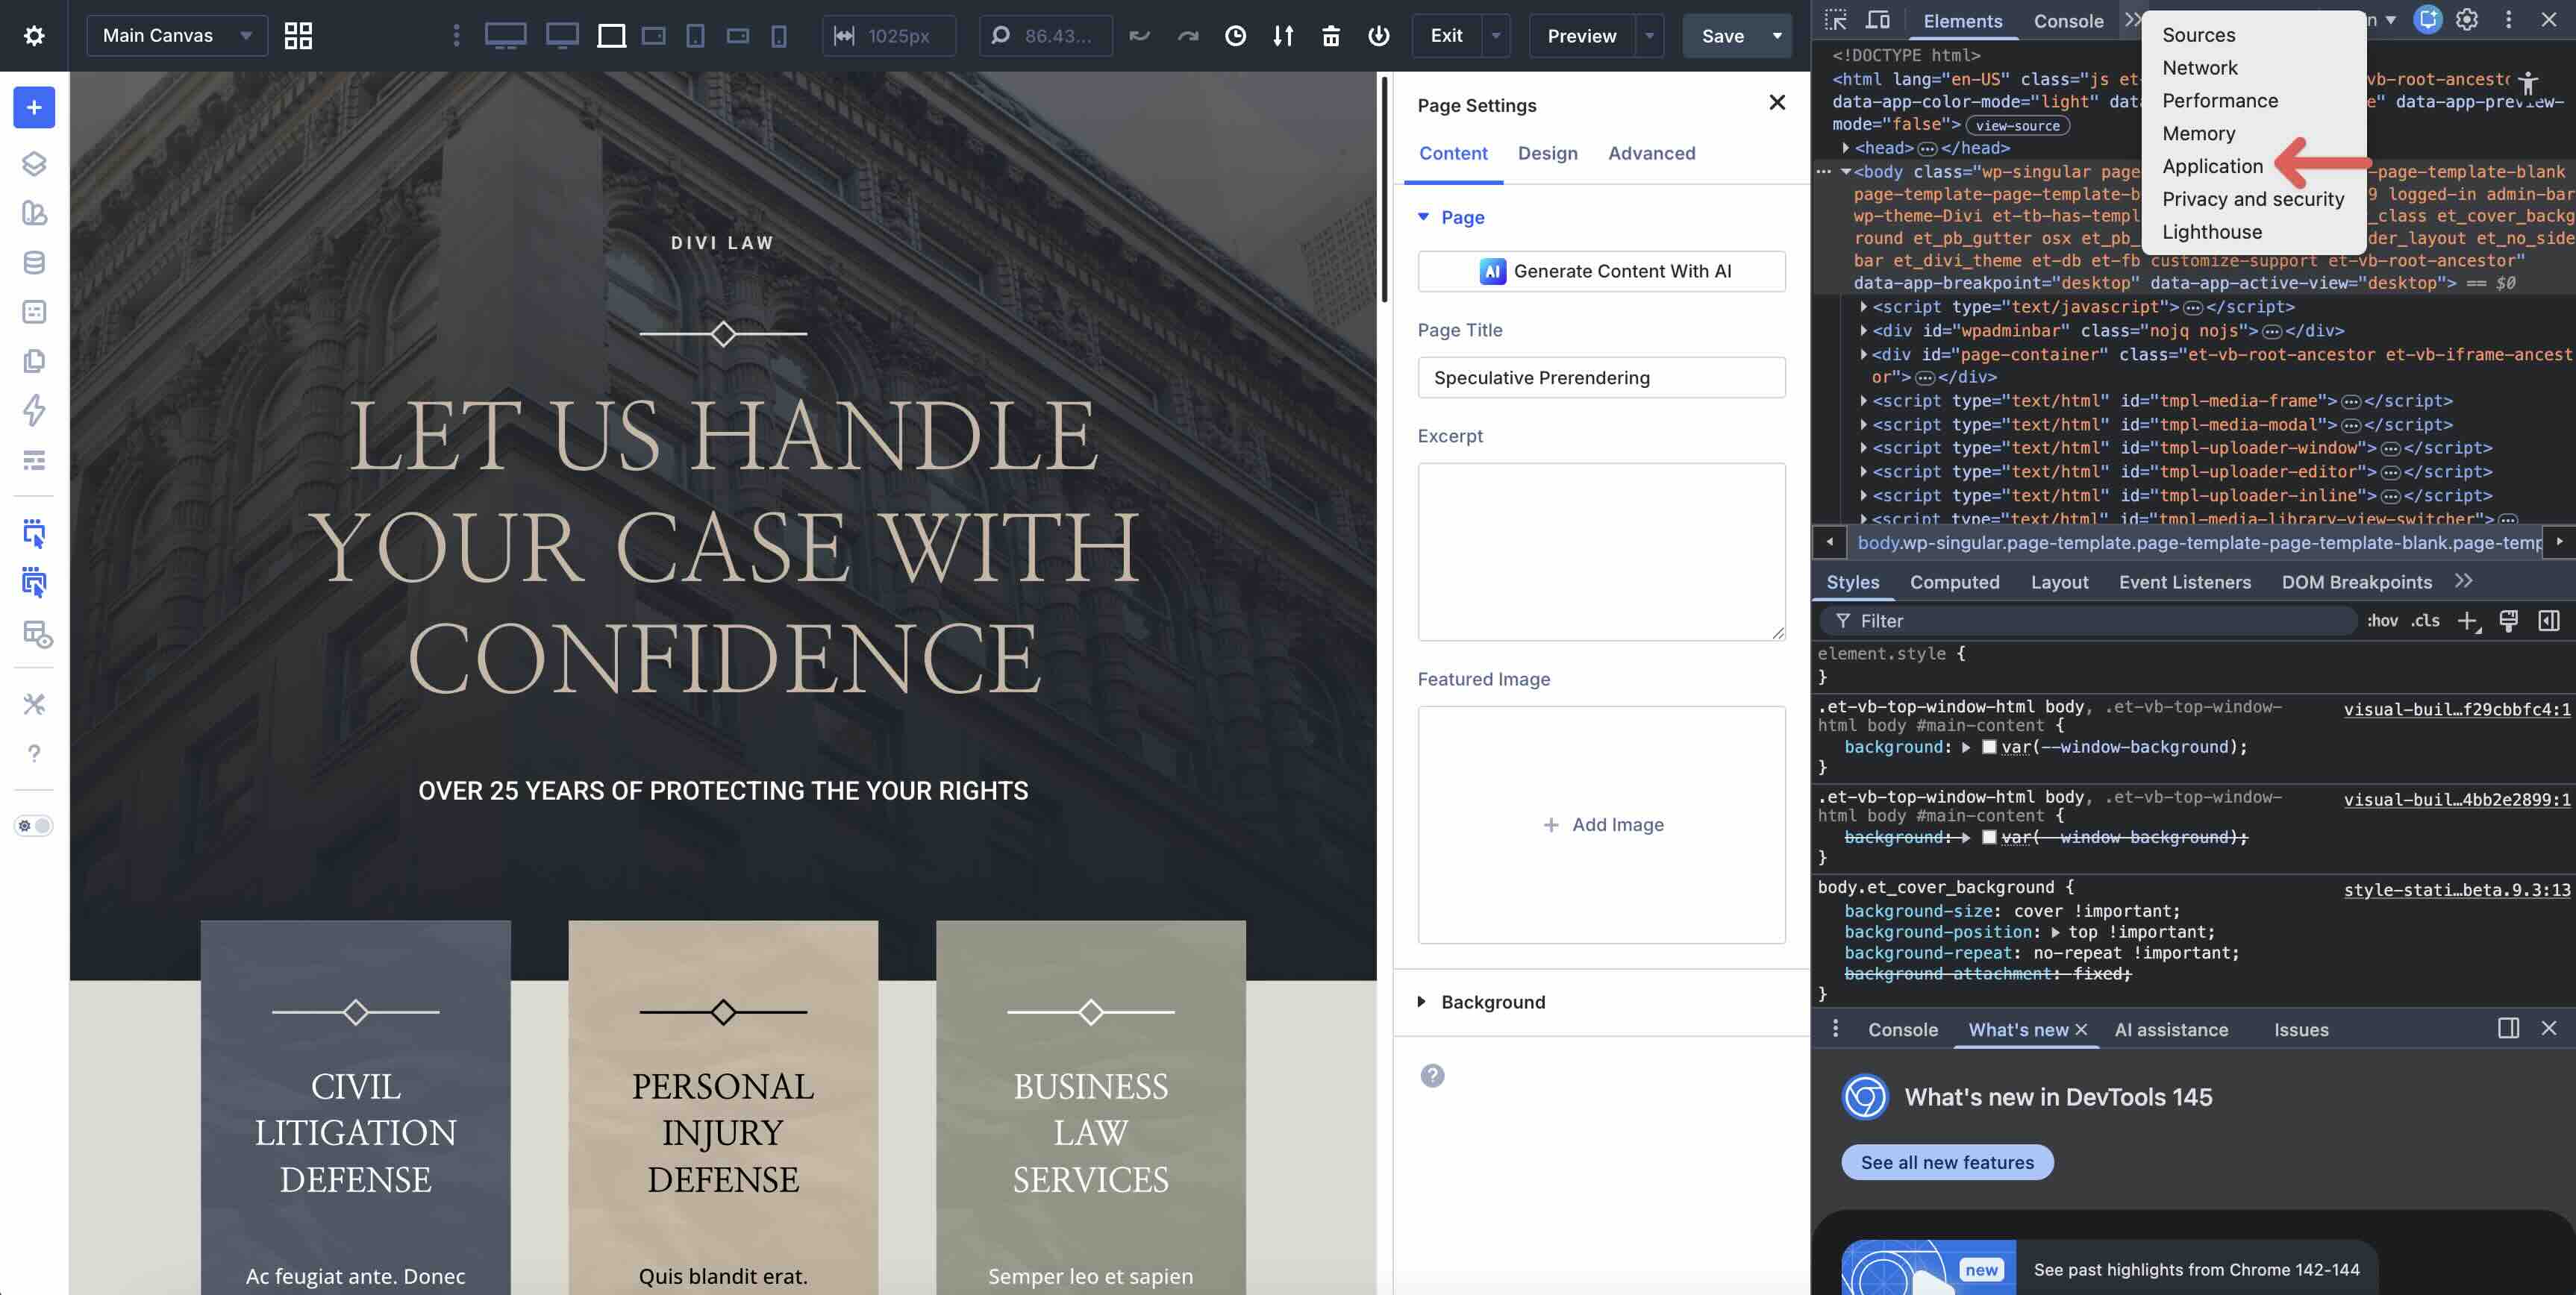Image resolution: width=2576 pixels, height=1295 pixels.
Task: Toggle the .cls class editor in Styles
Action: coord(2425,620)
